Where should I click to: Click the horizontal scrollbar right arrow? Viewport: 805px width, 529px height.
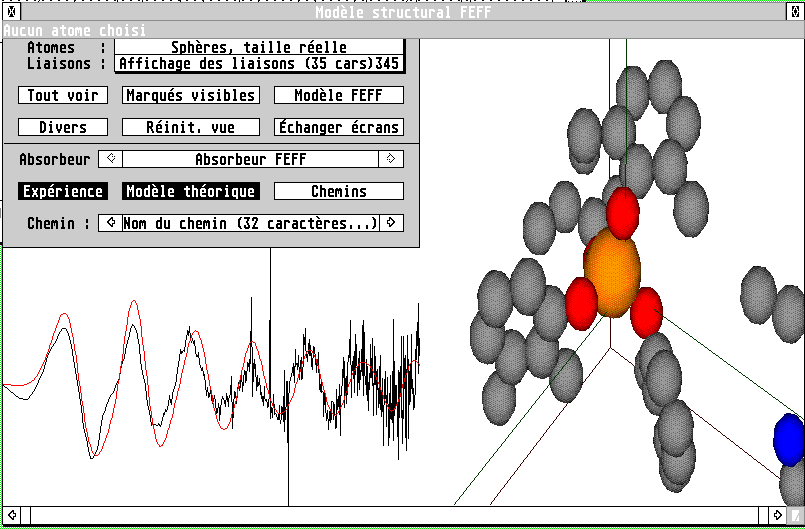point(777,515)
